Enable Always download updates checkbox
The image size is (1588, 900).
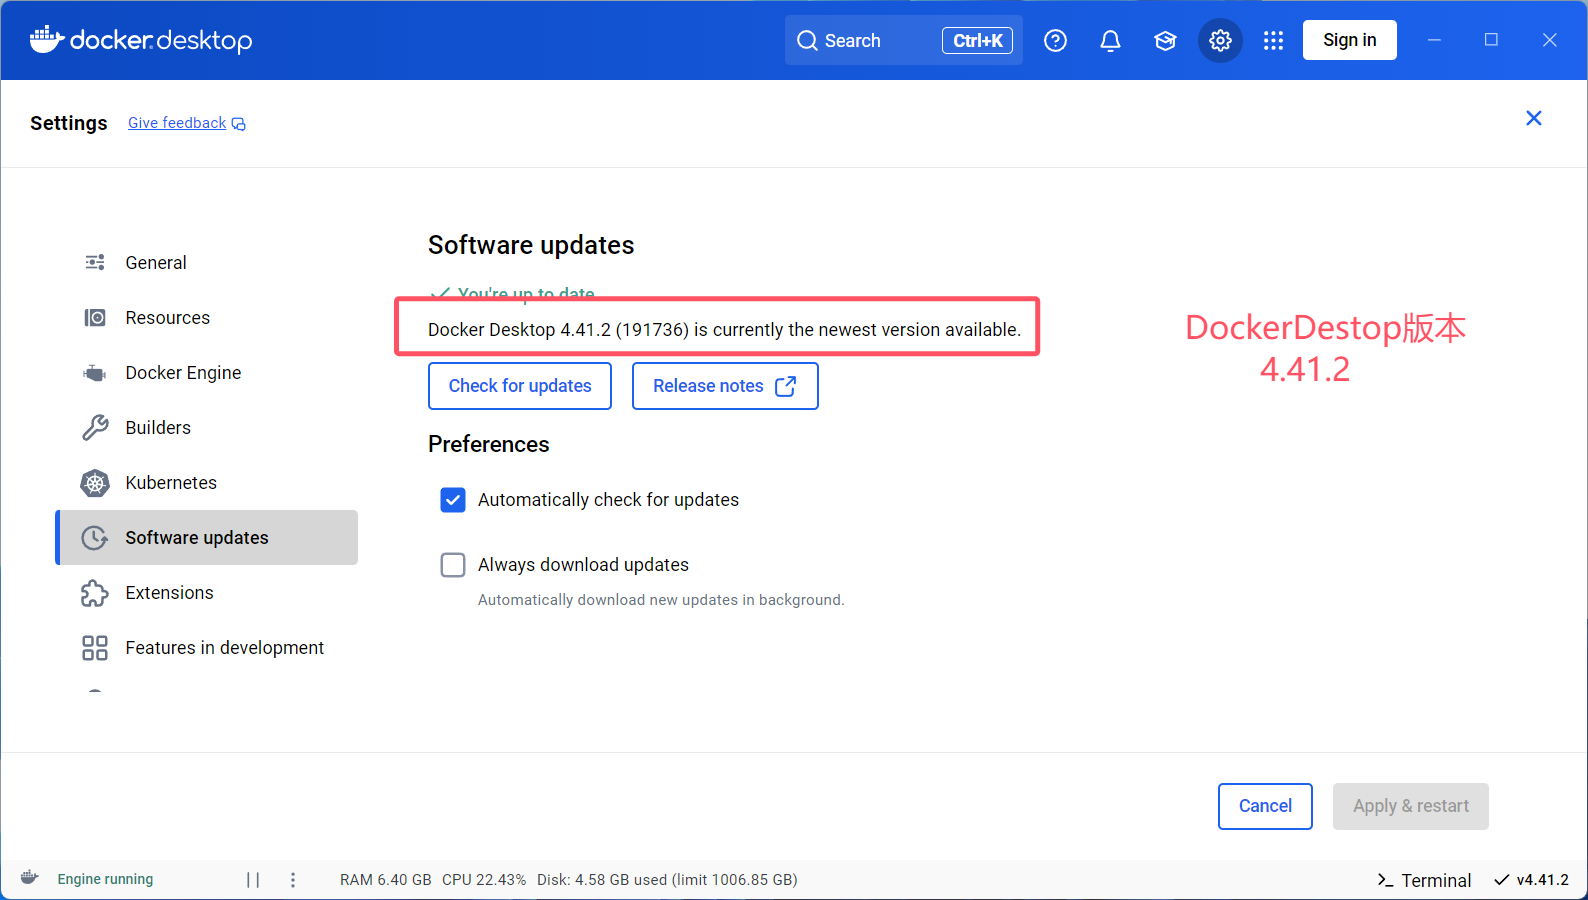coord(453,565)
